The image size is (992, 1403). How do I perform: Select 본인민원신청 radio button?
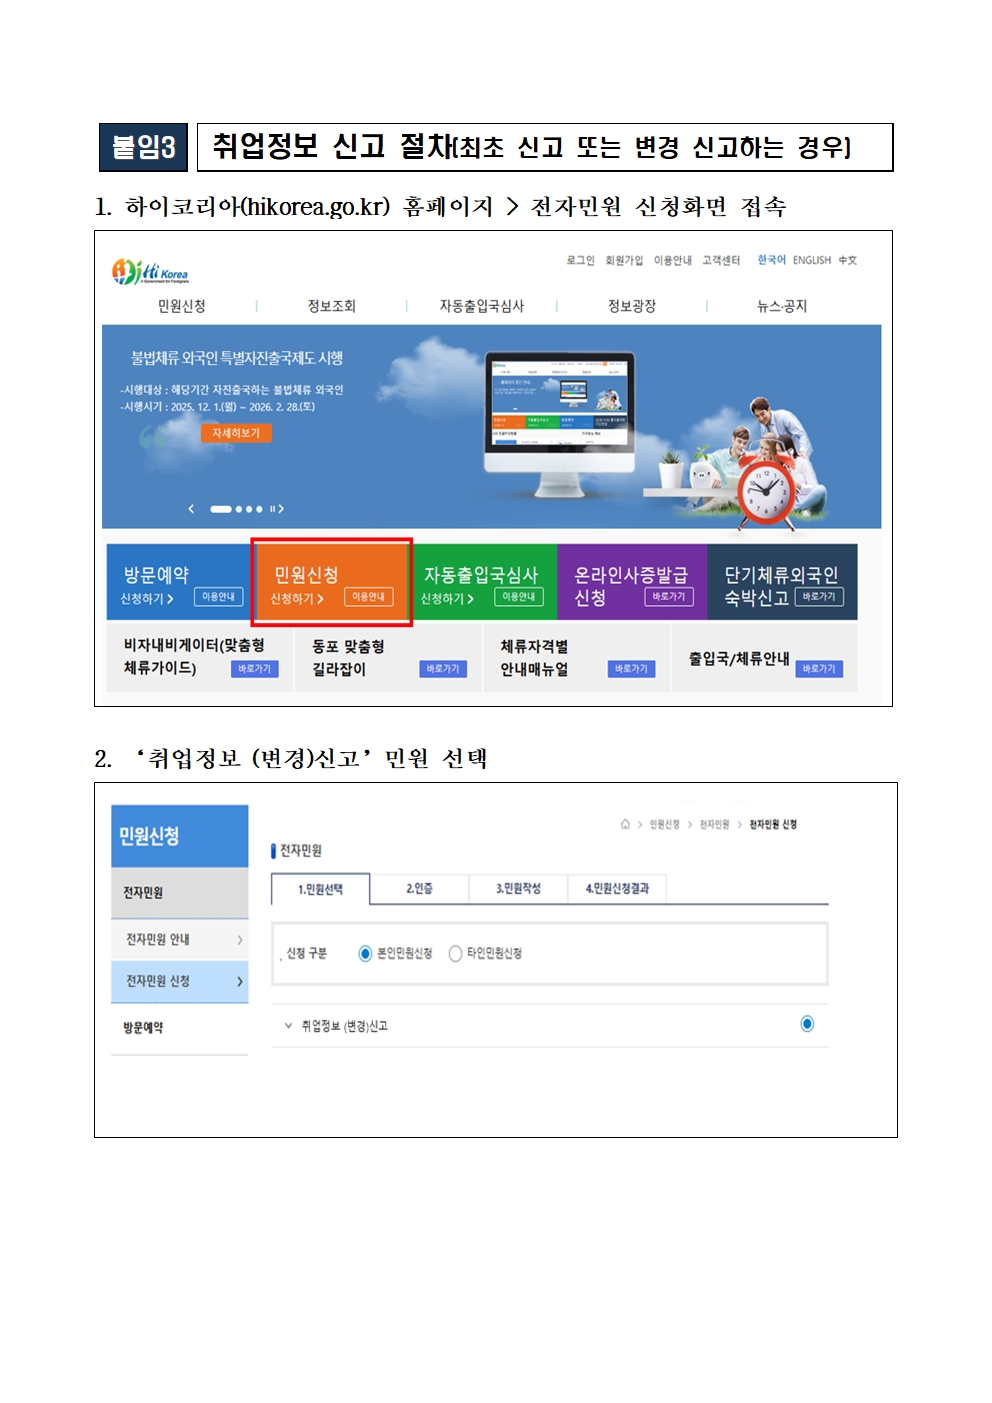365,953
